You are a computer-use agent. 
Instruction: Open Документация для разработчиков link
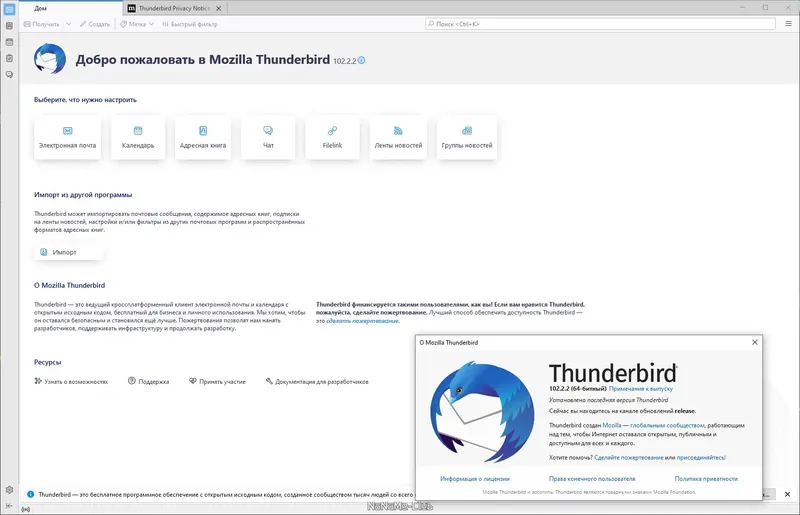point(317,381)
